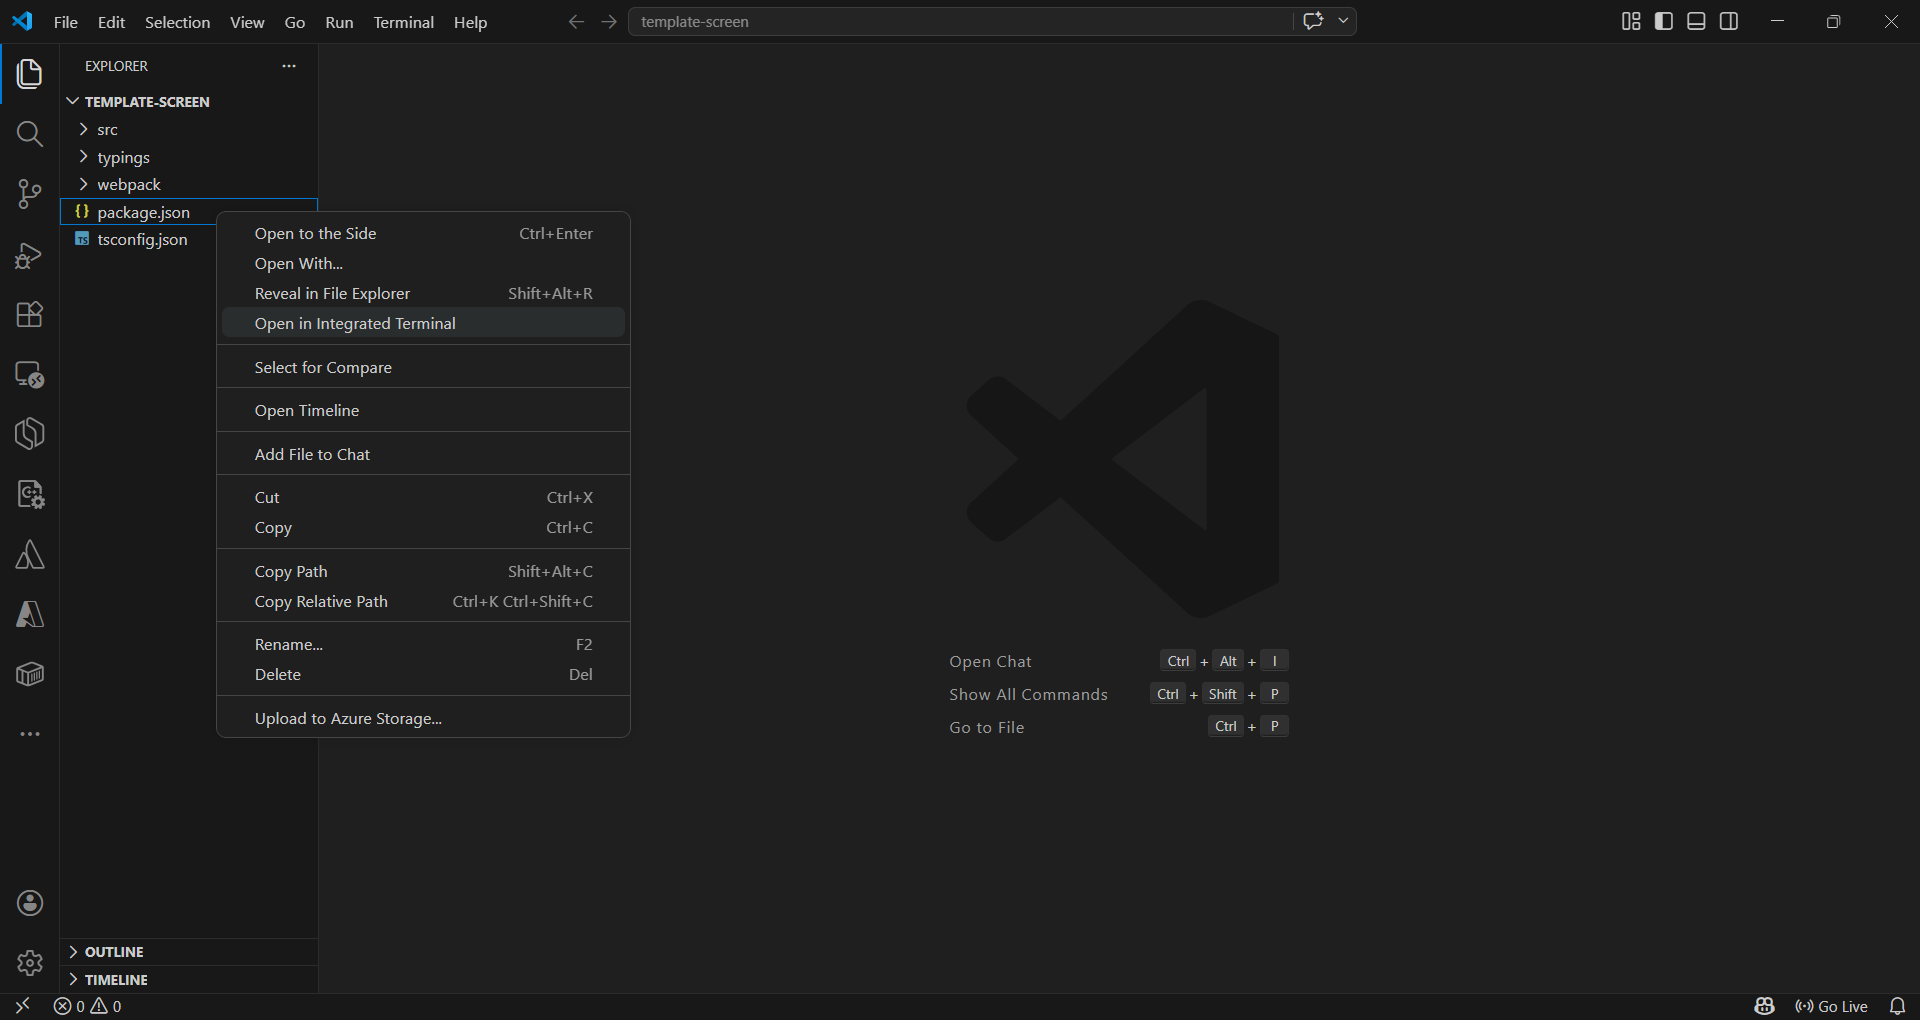Expand the src folder
The image size is (1920, 1020).
click(189, 130)
